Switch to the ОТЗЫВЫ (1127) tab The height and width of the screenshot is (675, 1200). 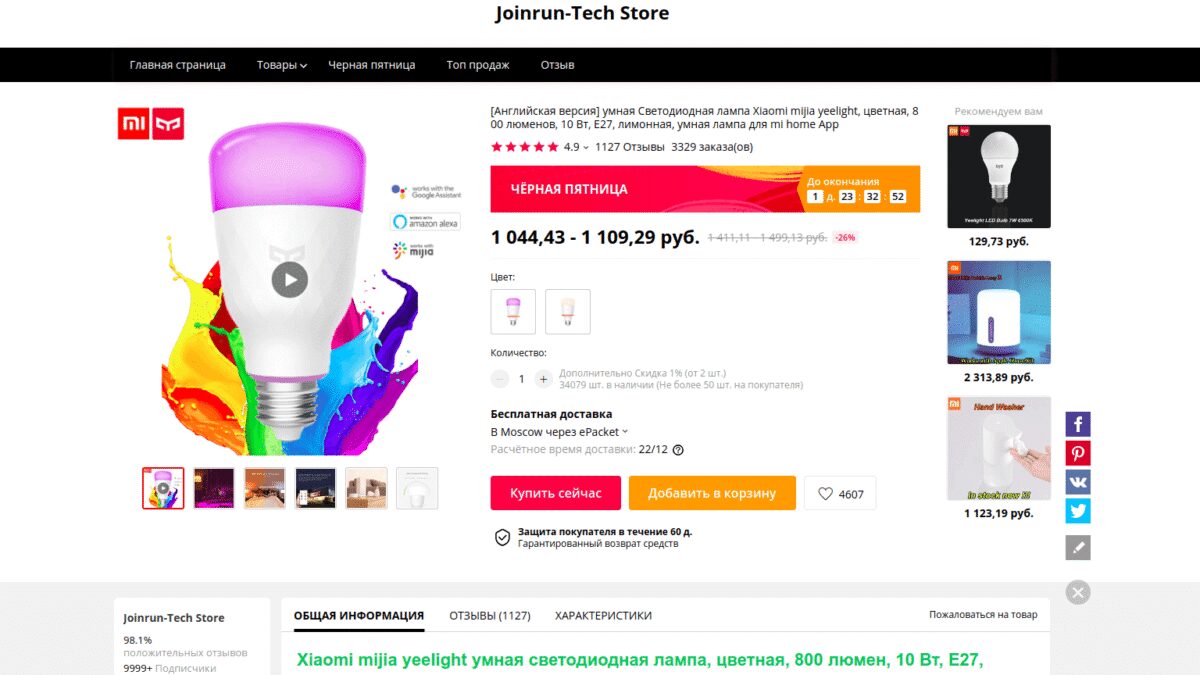point(489,616)
